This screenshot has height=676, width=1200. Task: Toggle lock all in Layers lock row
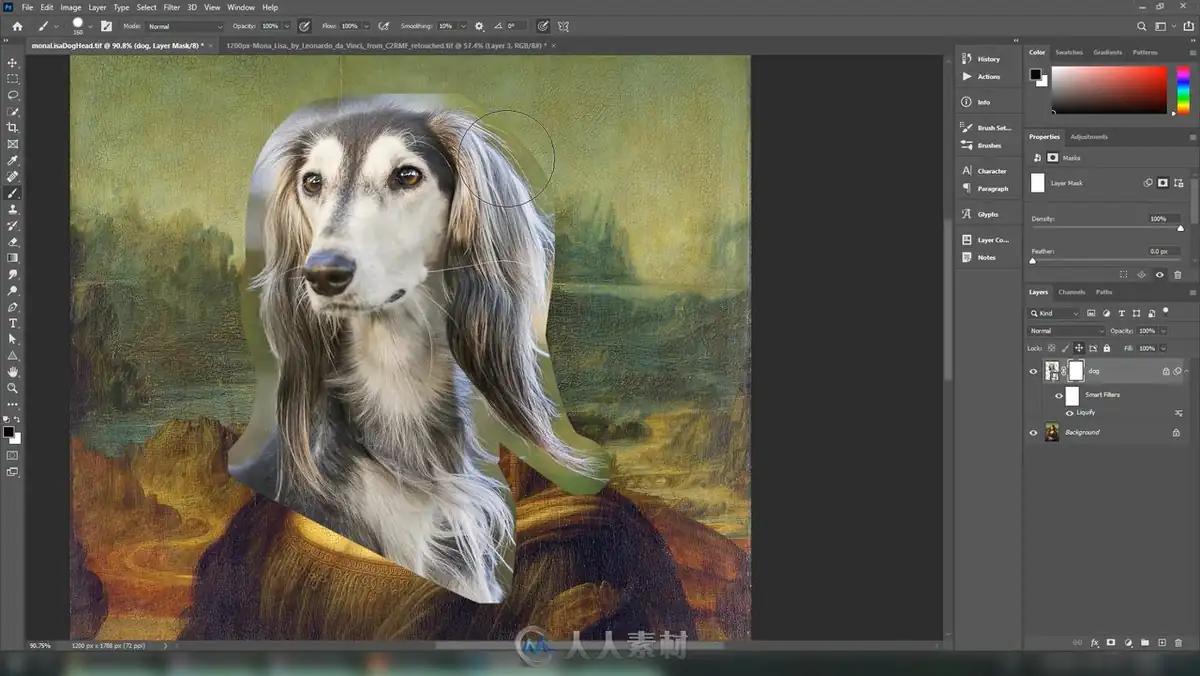point(1106,348)
